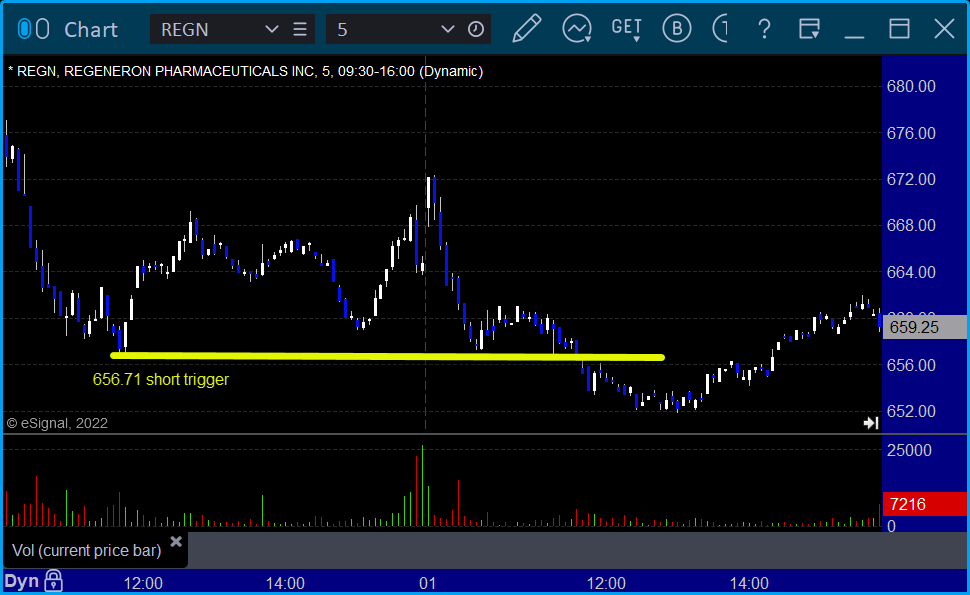
Task: Open help with the question mark icon
Action: pyautogui.click(x=765, y=28)
